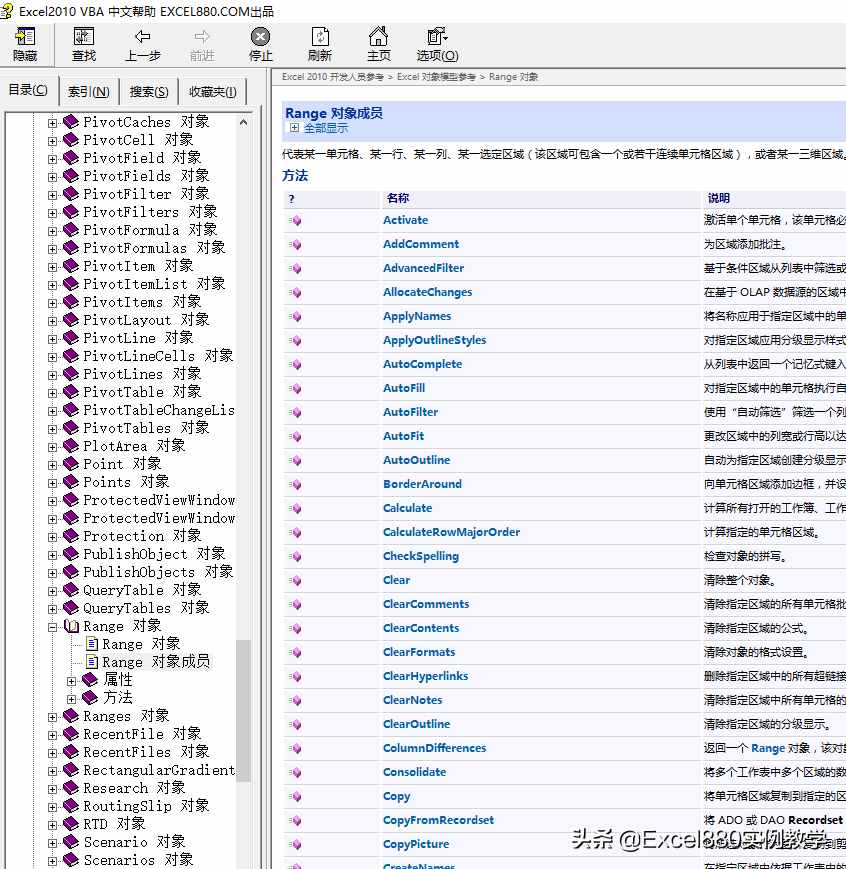Expand the 属性 node under Range
The height and width of the screenshot is (869, 846).
71,681
